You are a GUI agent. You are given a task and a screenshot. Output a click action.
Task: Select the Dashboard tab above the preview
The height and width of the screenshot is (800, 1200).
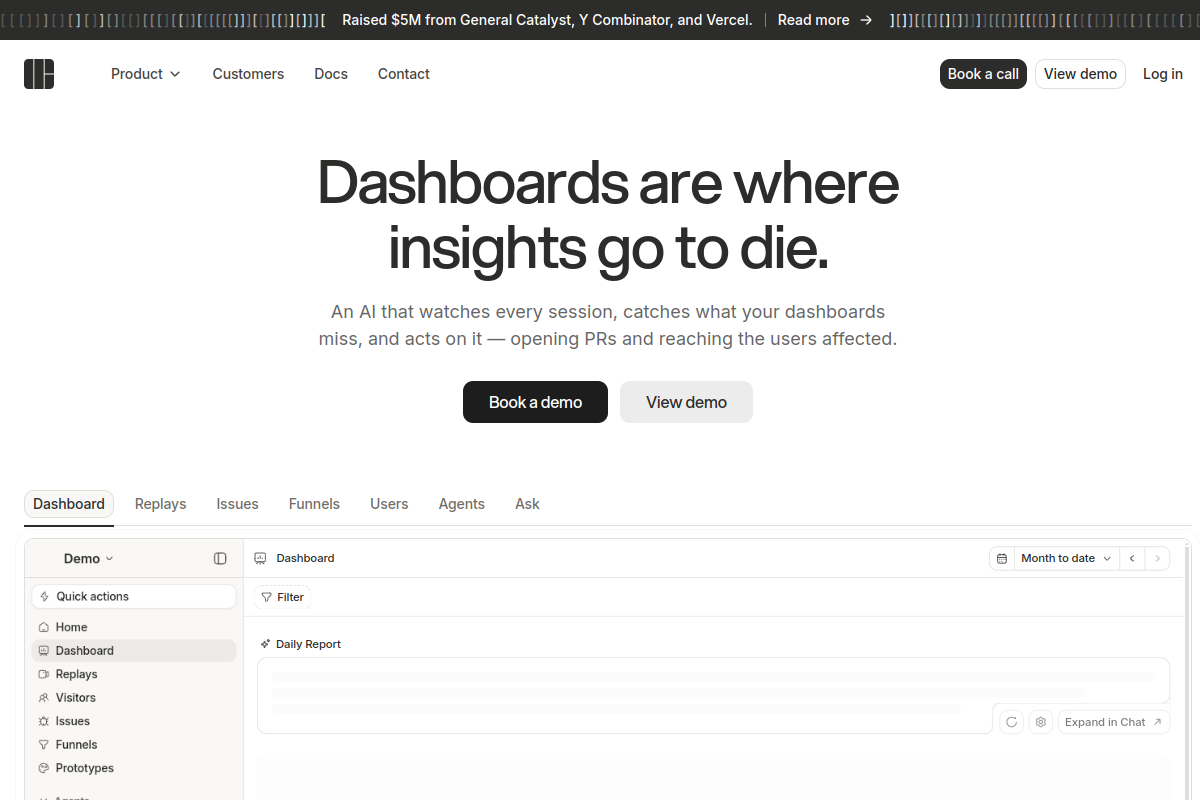point(69,504)
